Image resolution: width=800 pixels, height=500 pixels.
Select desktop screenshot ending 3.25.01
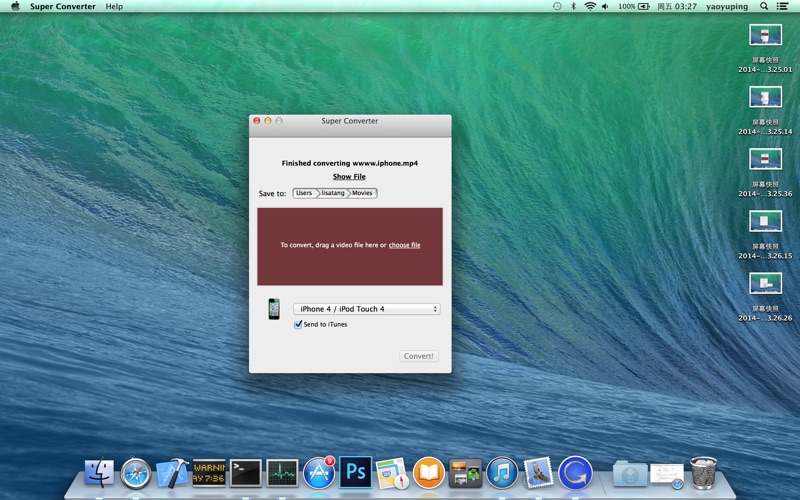click(x=765, y=48)
